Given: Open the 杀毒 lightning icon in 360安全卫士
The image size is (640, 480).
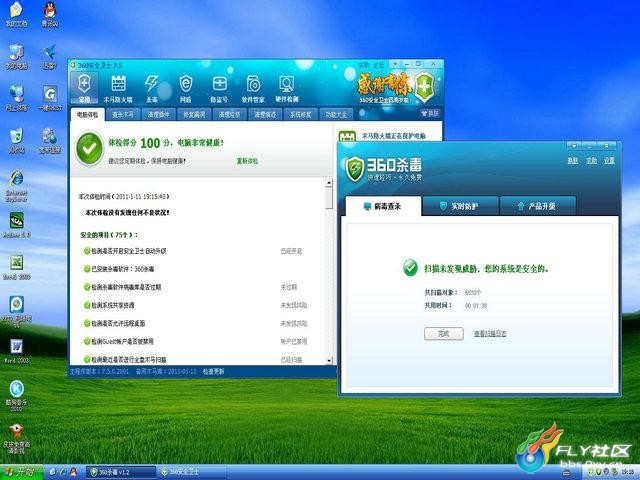Looking at the screenshot, I should coord(151,88).
